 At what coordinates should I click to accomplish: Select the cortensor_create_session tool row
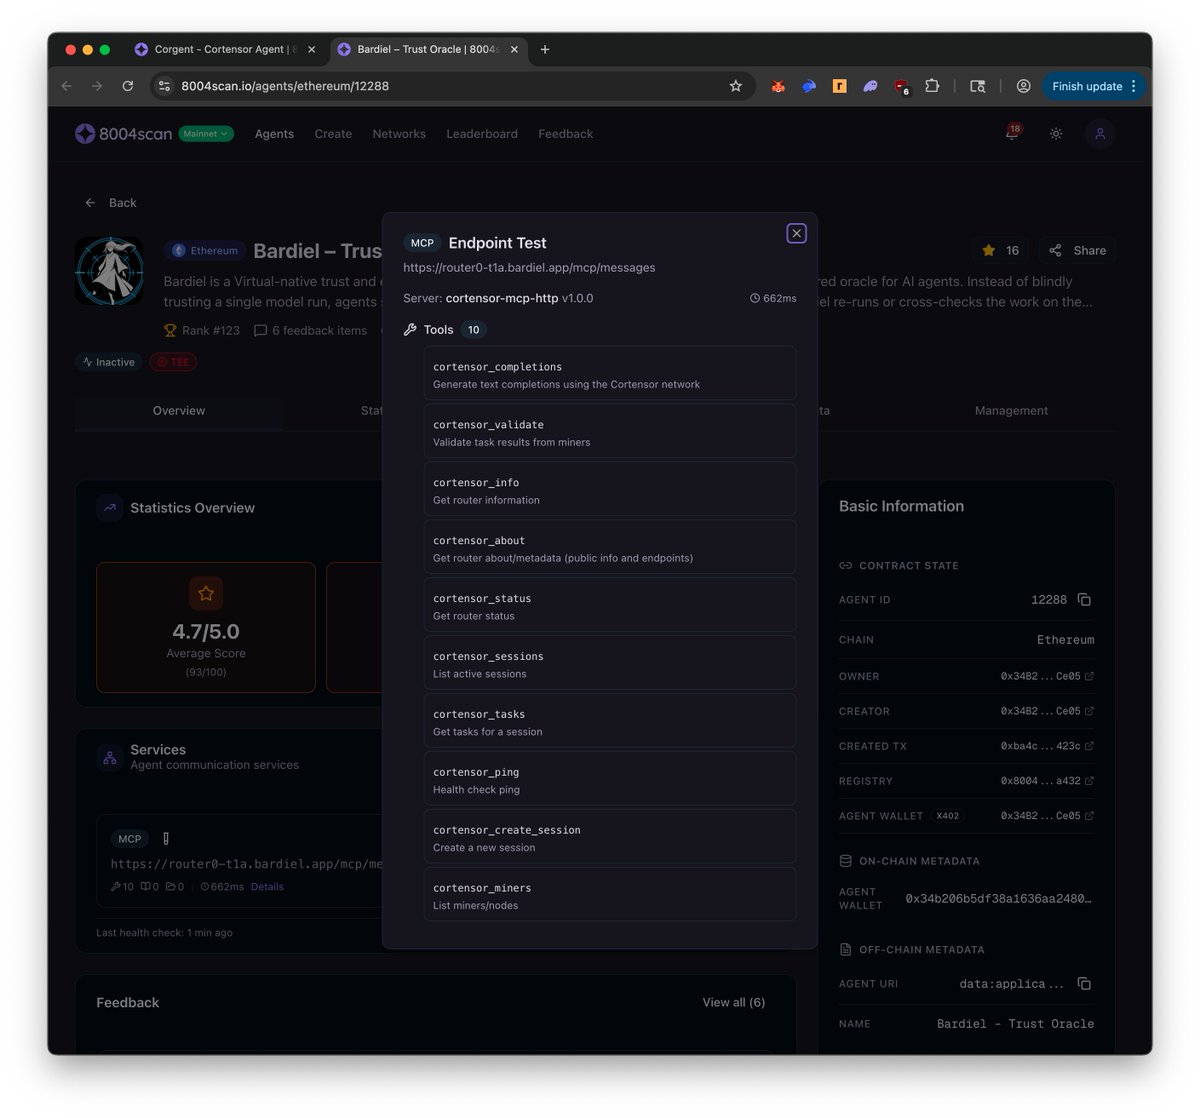610,838
